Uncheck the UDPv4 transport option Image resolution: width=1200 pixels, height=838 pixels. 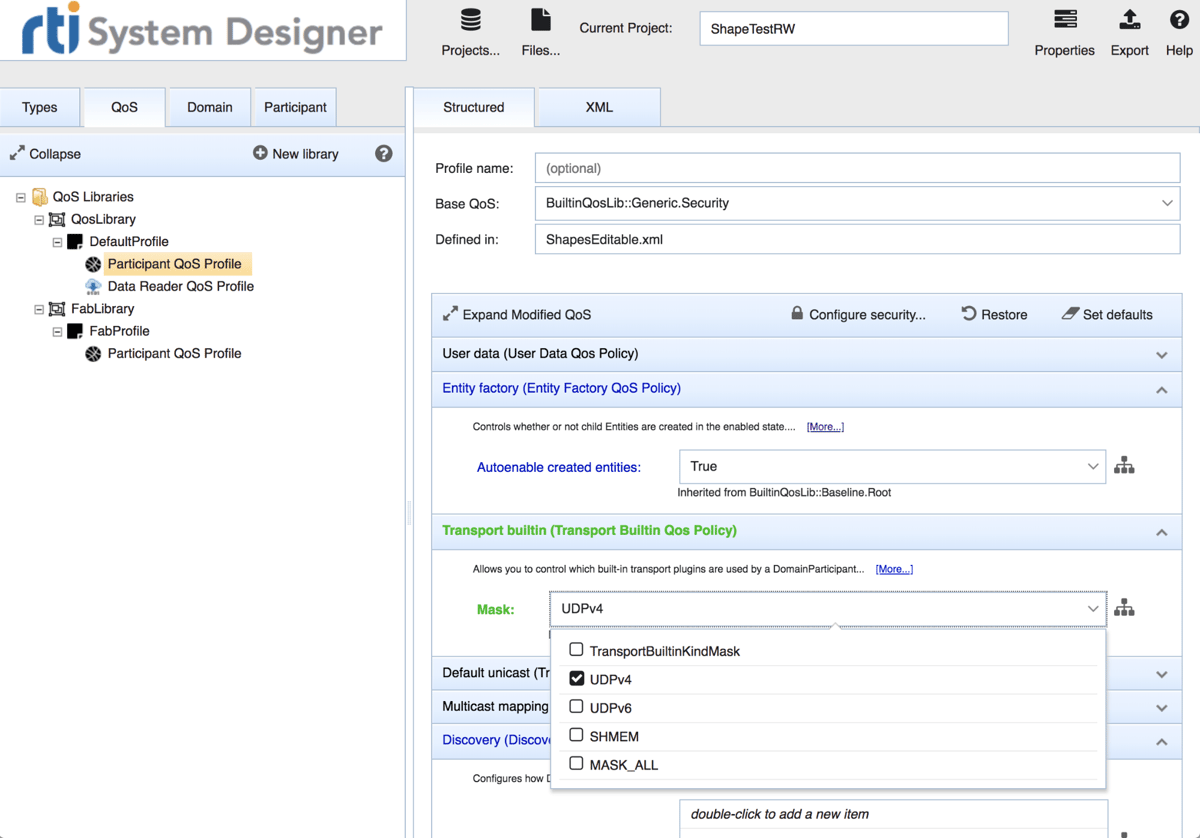coord(576,678)
